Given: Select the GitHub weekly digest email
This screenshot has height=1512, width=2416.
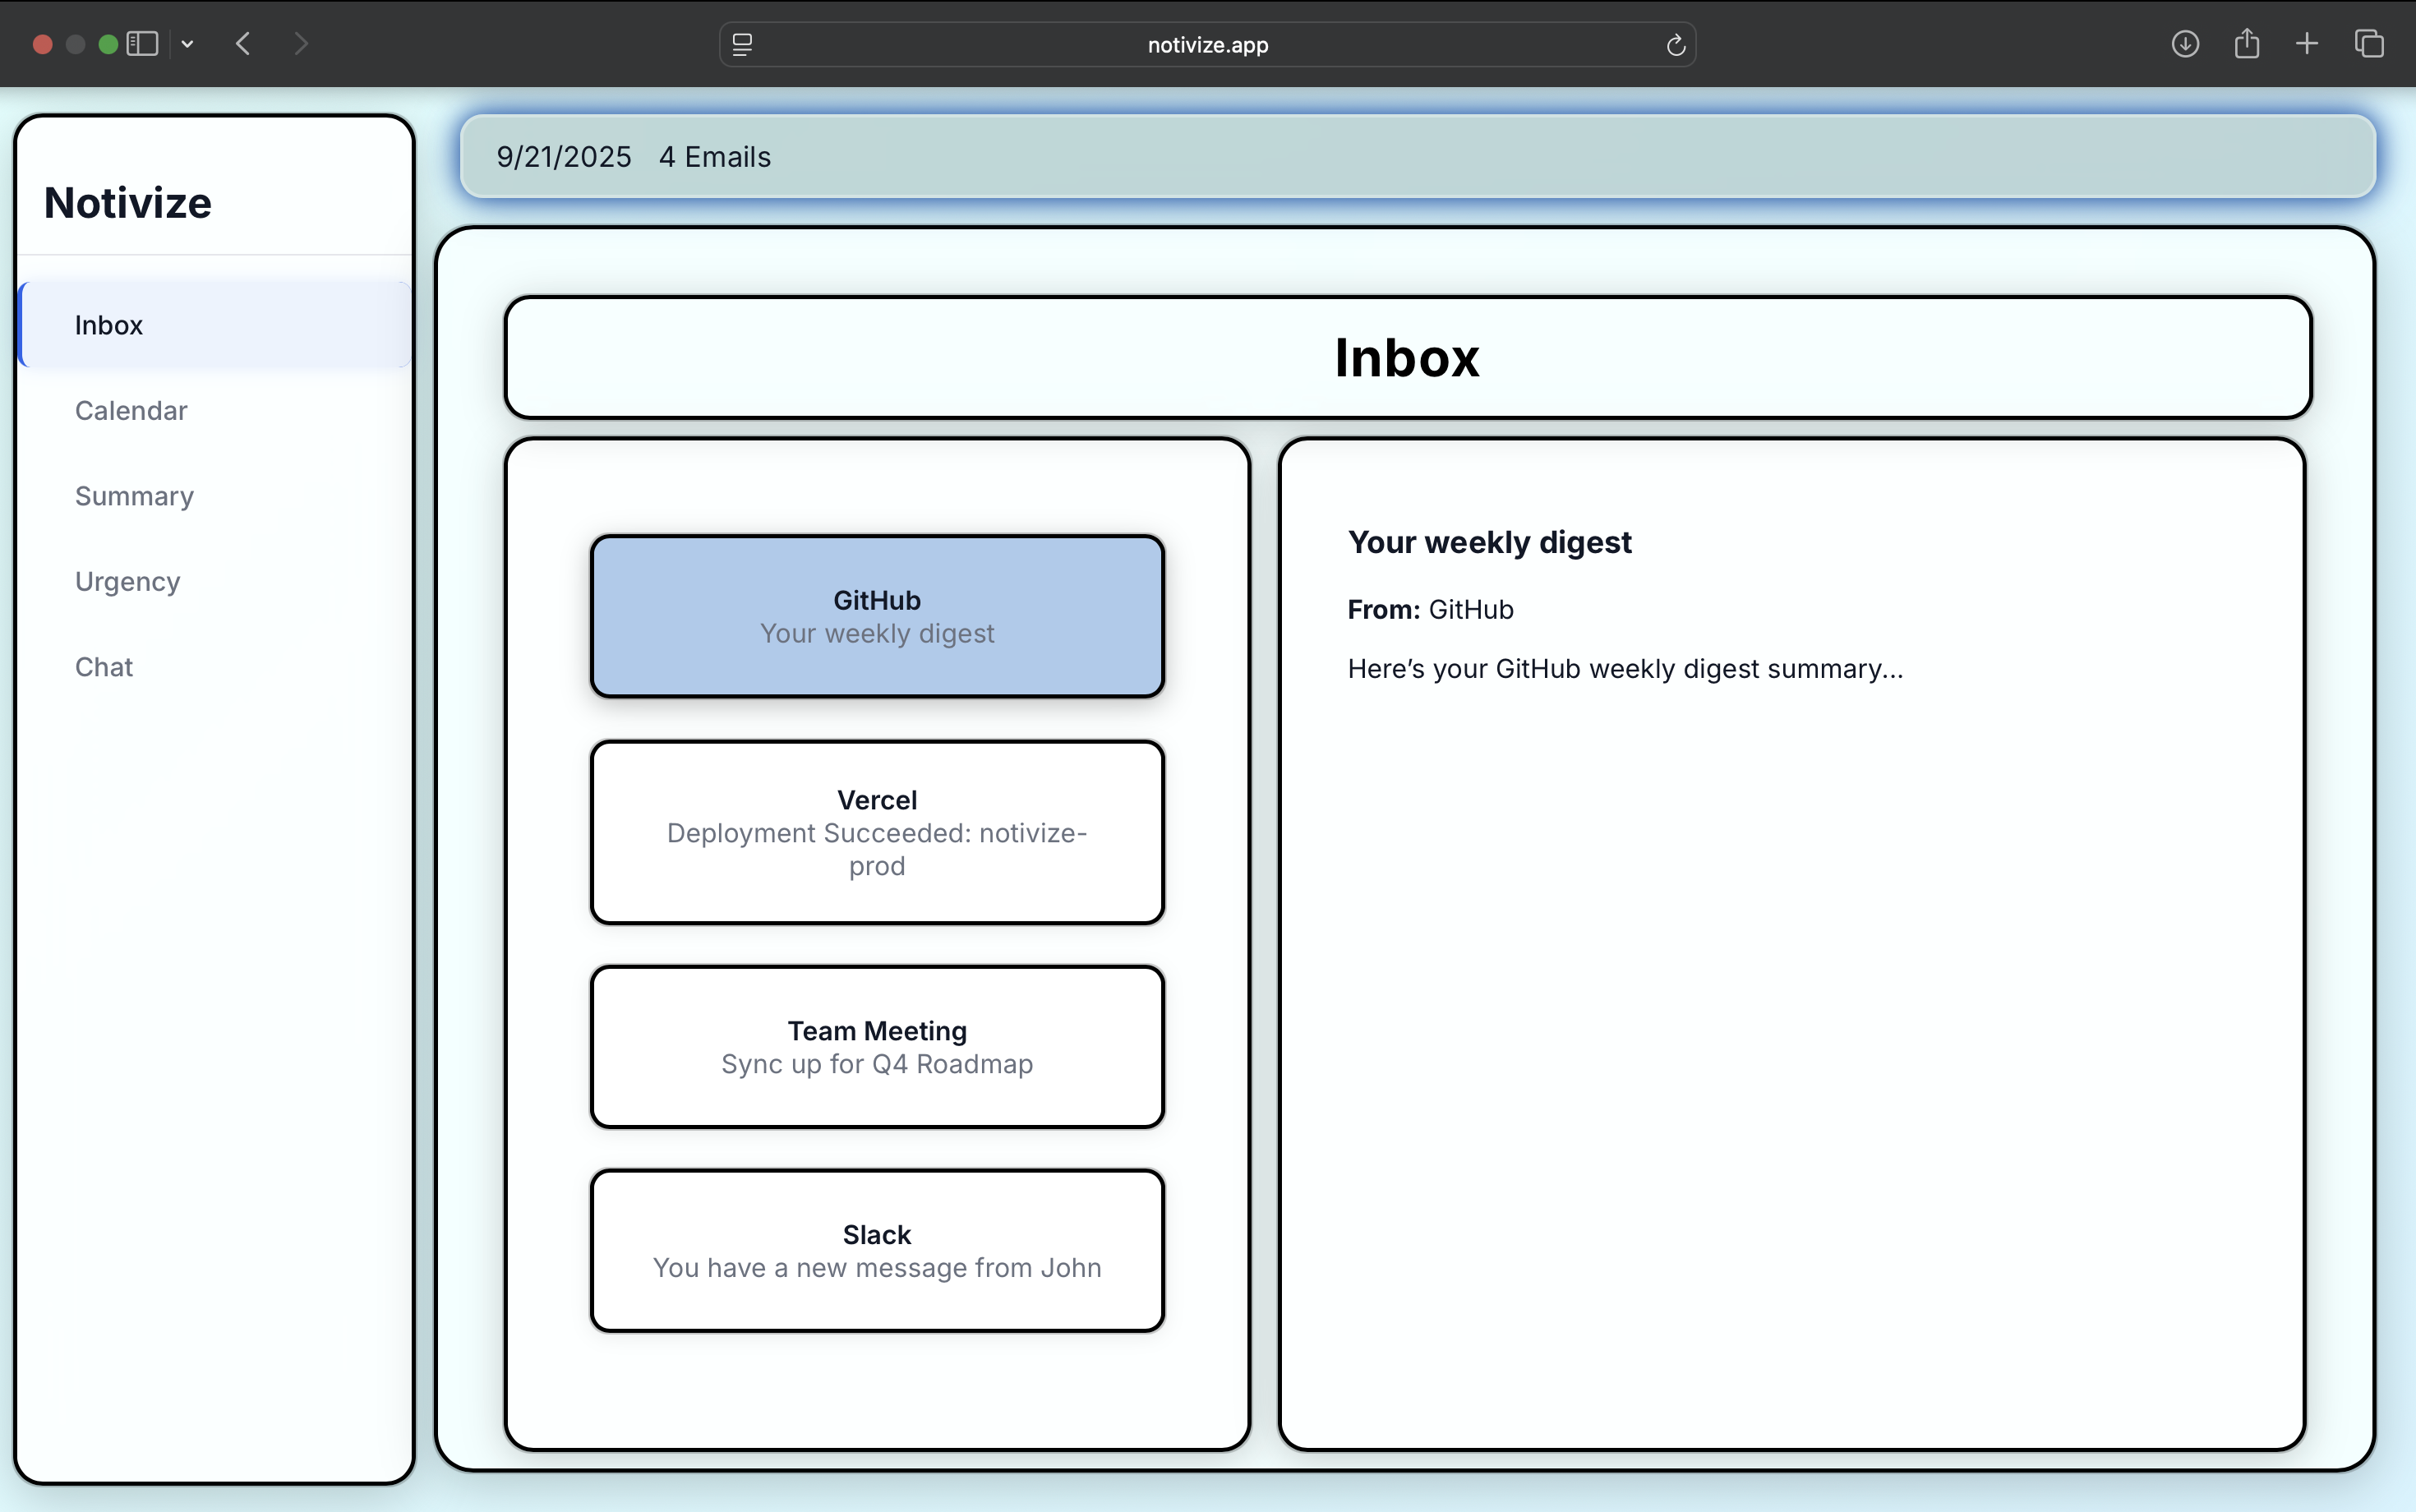Looking at the screenshot, I should [877, 616].
